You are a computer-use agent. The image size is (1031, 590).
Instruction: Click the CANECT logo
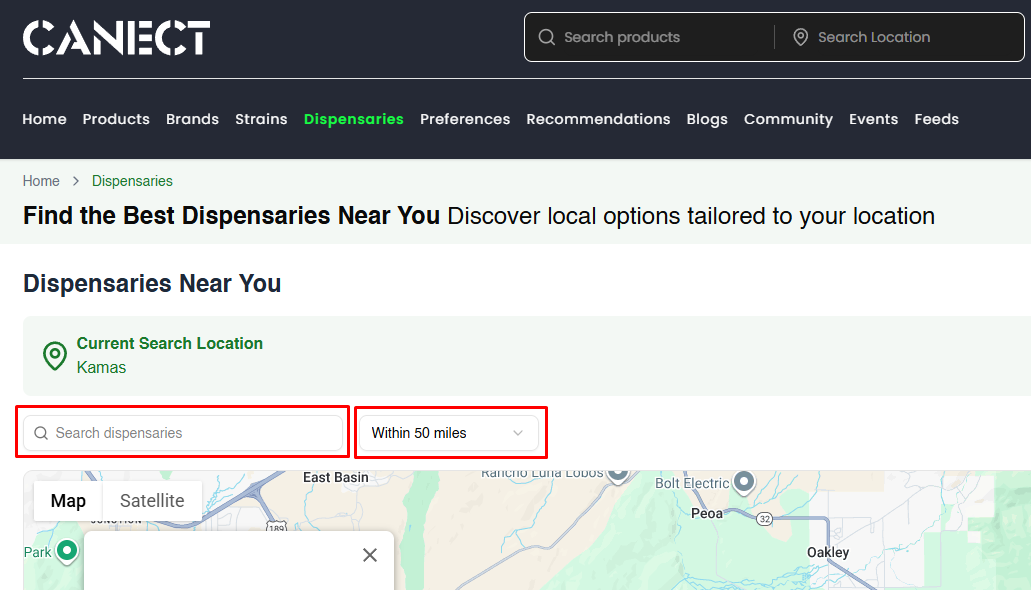click(116, 38)
